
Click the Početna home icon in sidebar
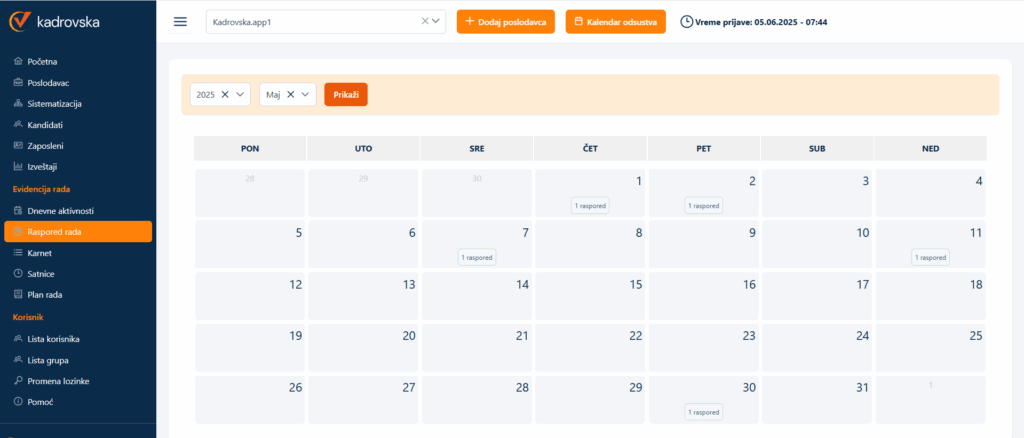tap(18, 62)
